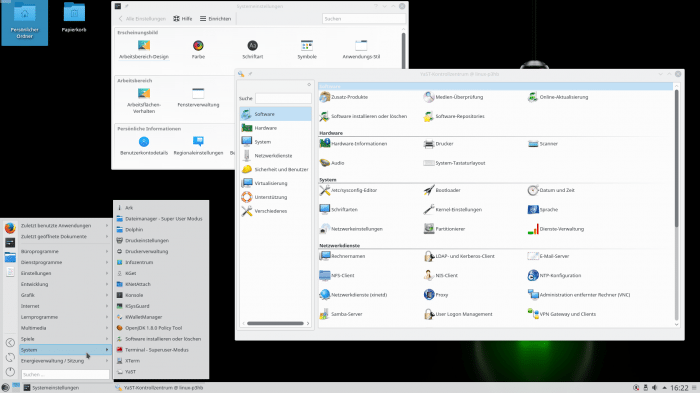Expand Spiele submenu in launcher

click(64, 339)
